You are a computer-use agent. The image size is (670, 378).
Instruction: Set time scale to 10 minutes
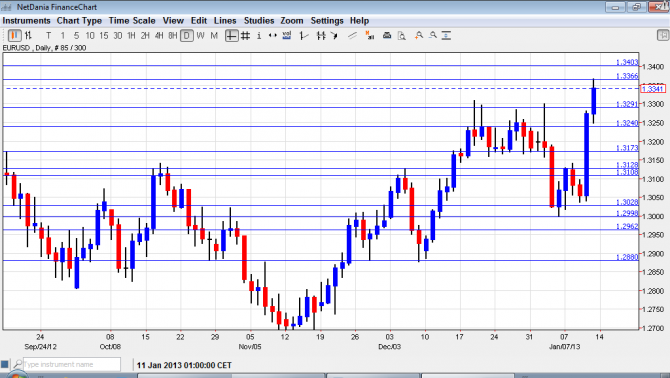[90, 36]
